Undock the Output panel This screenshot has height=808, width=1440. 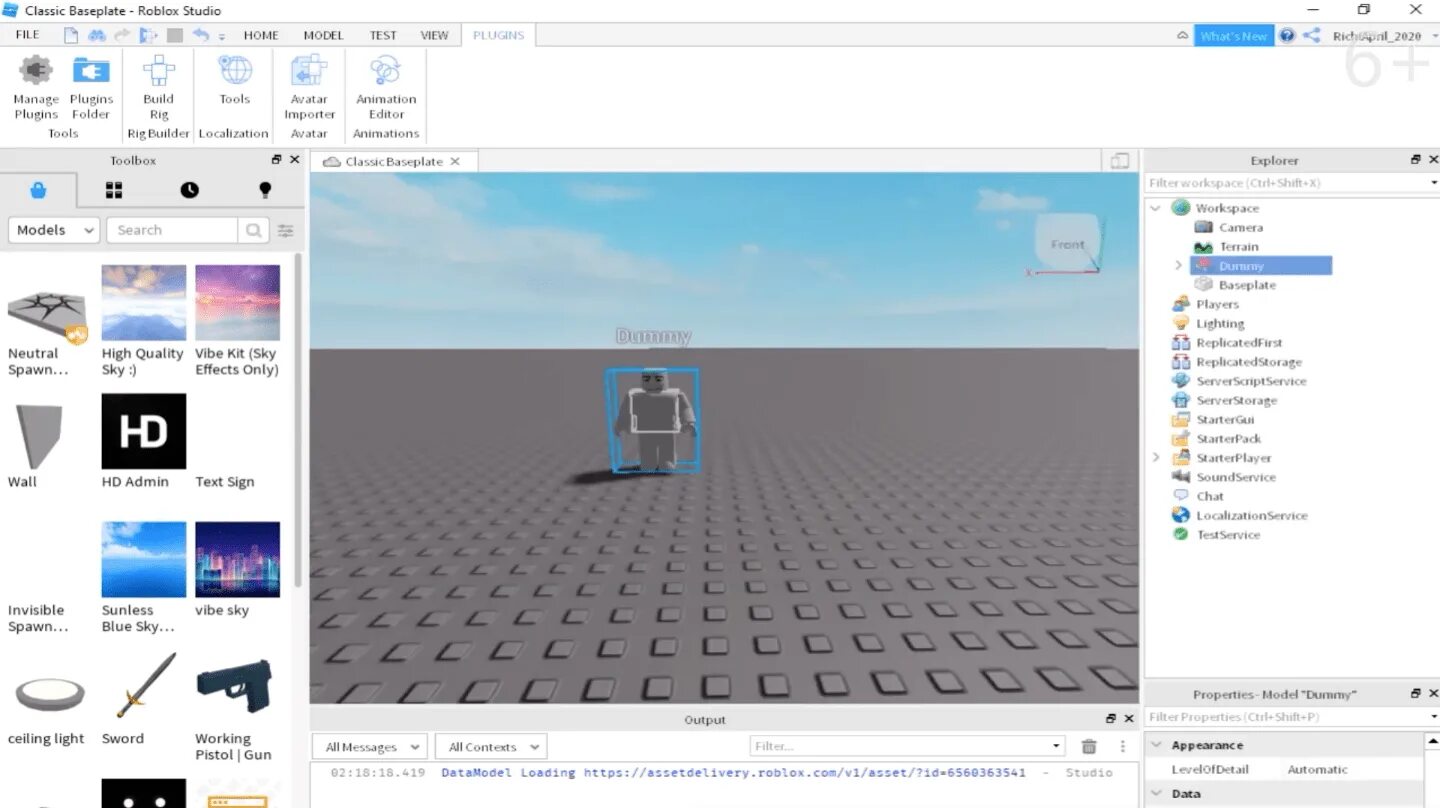[x=1111, y=719]
